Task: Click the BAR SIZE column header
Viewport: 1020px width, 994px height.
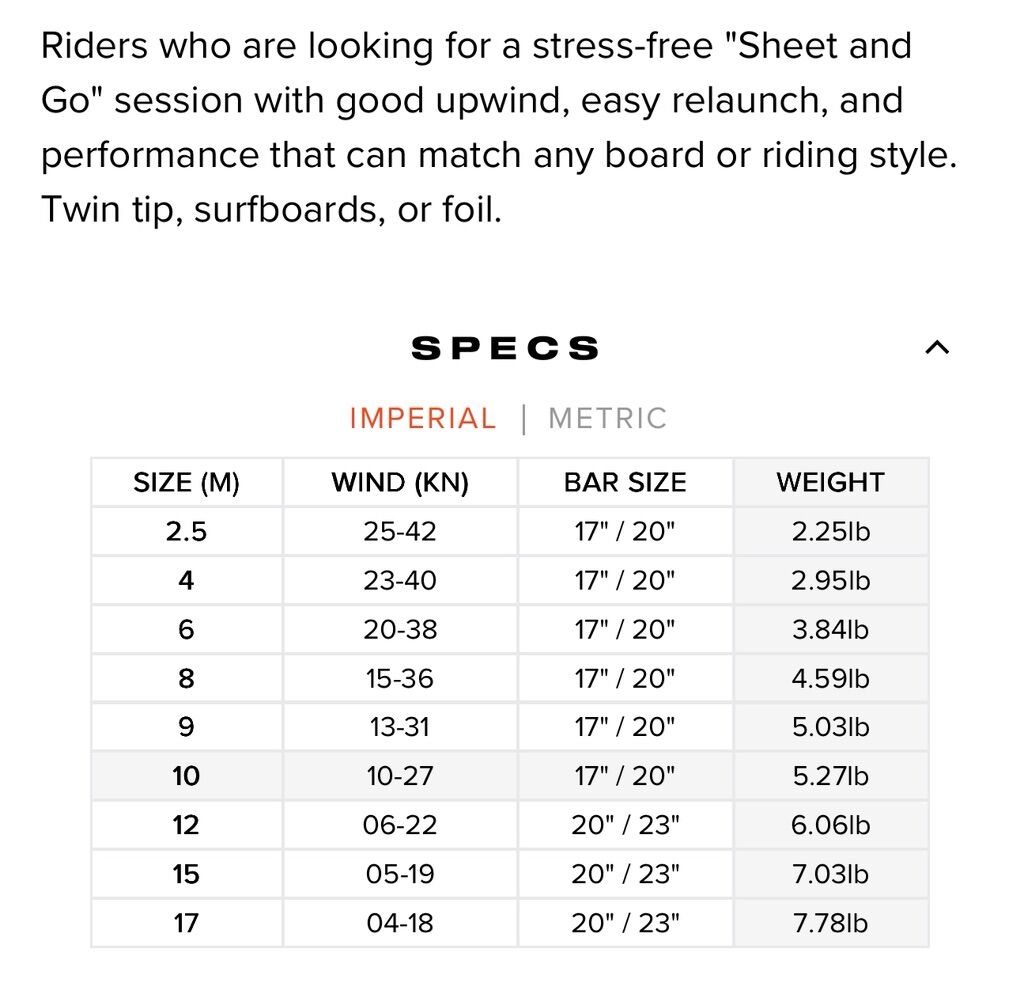Action: click(x=625, y=482)
